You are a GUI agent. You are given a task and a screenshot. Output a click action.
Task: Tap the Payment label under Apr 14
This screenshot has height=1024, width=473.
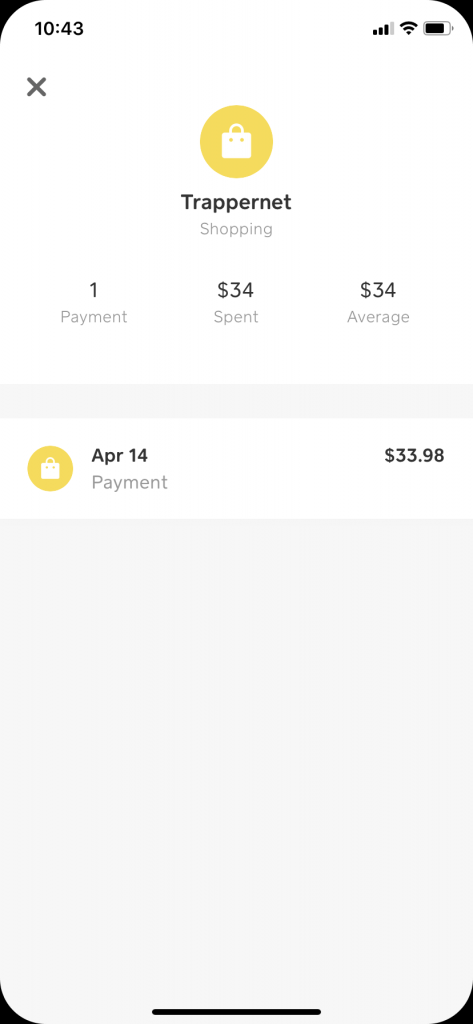click(x=129, y=483)
